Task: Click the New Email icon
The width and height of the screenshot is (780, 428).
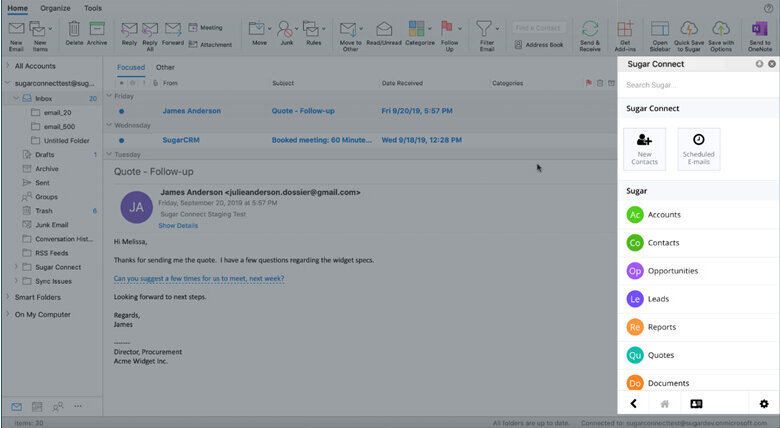Action: coord(16,29)
